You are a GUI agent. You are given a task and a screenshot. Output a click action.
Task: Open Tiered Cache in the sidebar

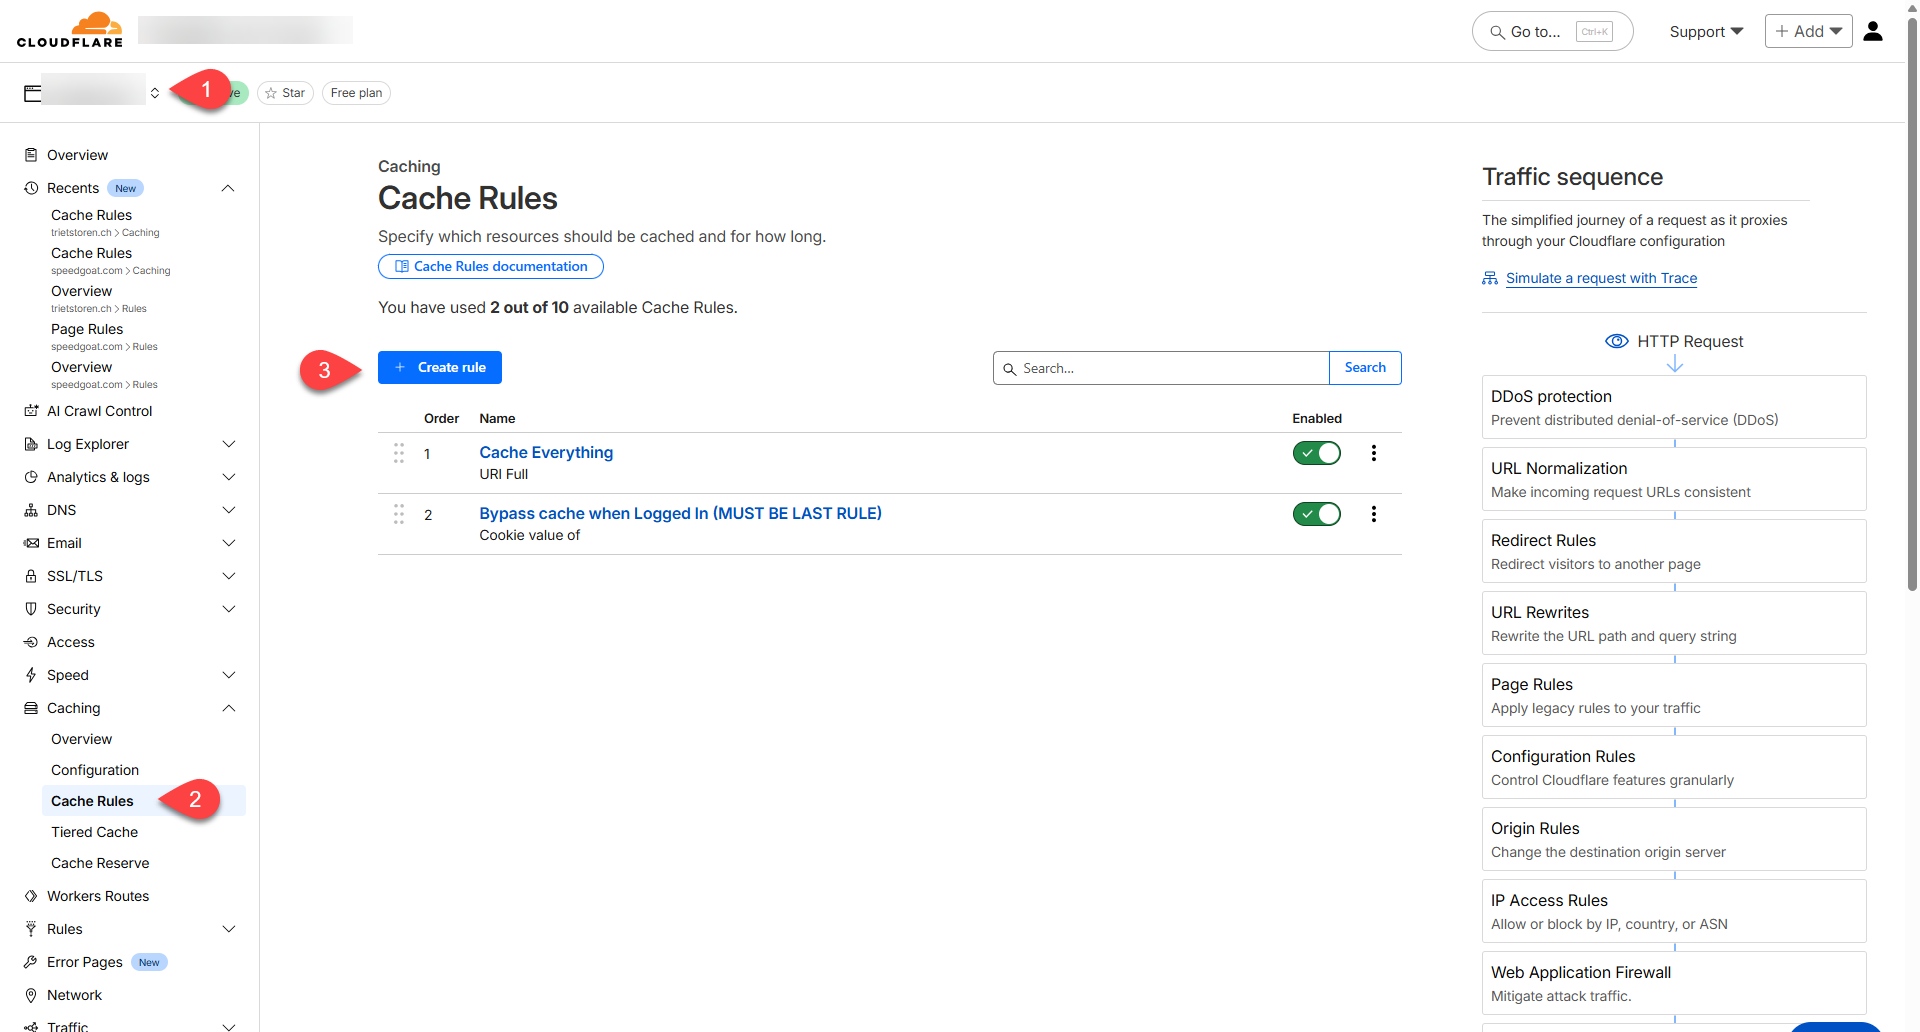[x=95, y=832]
